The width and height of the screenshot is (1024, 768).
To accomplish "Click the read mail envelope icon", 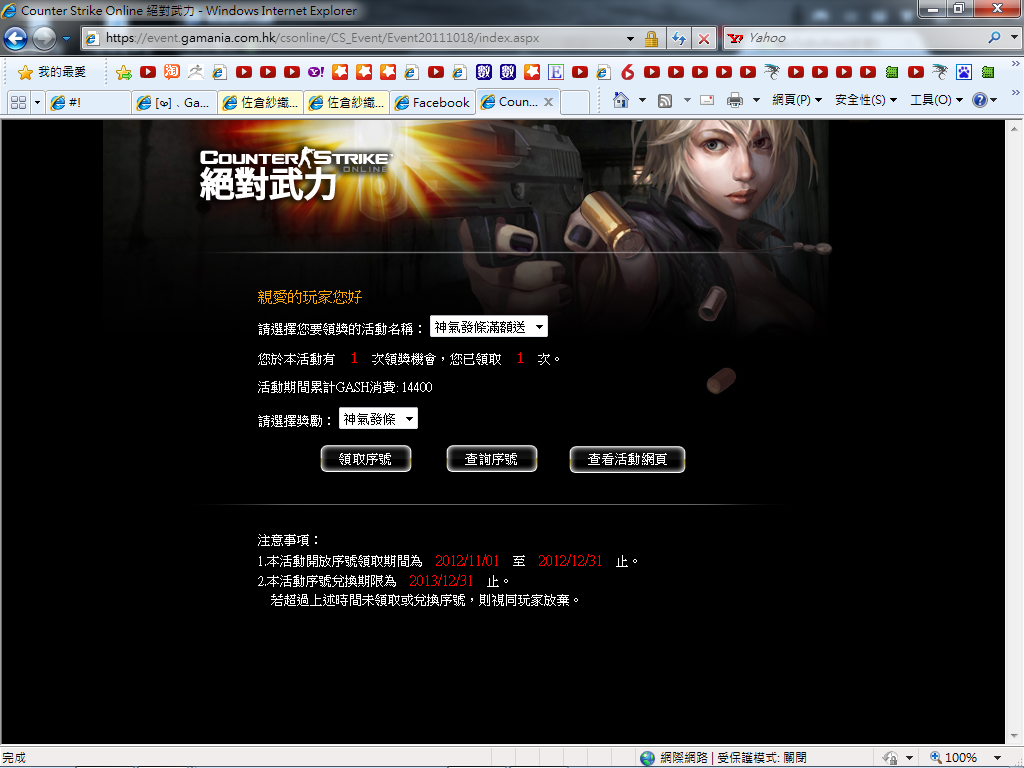I will point(707,100).
